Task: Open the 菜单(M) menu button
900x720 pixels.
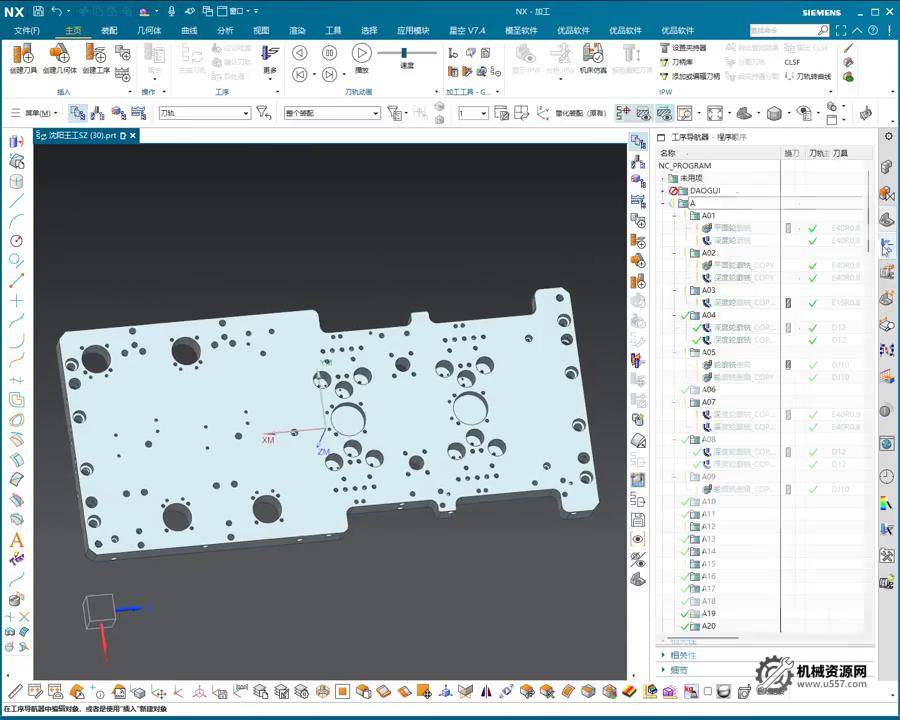Action: [x=38, y=114]
